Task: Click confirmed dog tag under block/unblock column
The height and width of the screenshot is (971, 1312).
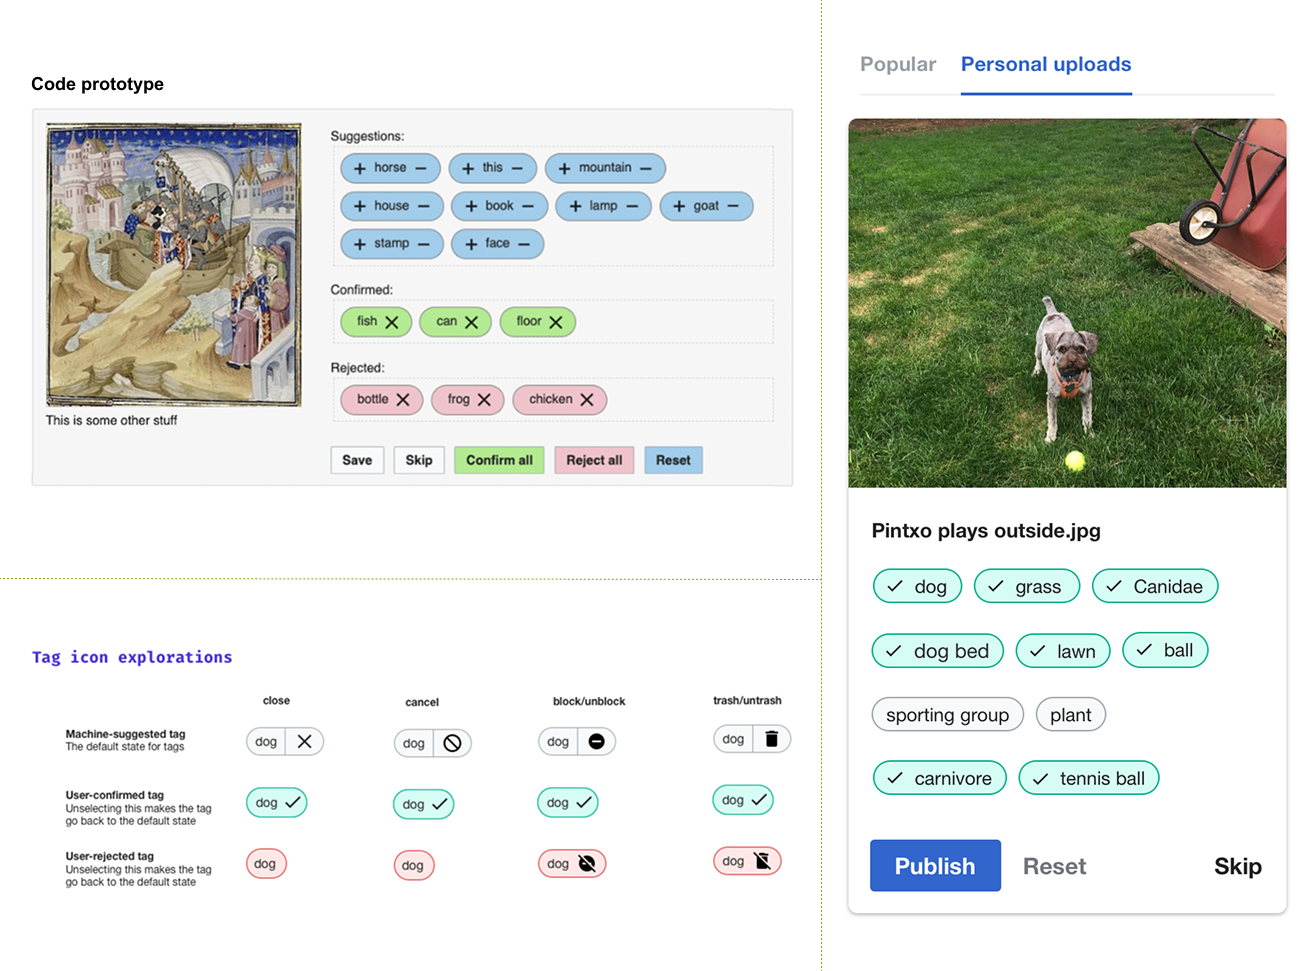Action: pos(568,802)
